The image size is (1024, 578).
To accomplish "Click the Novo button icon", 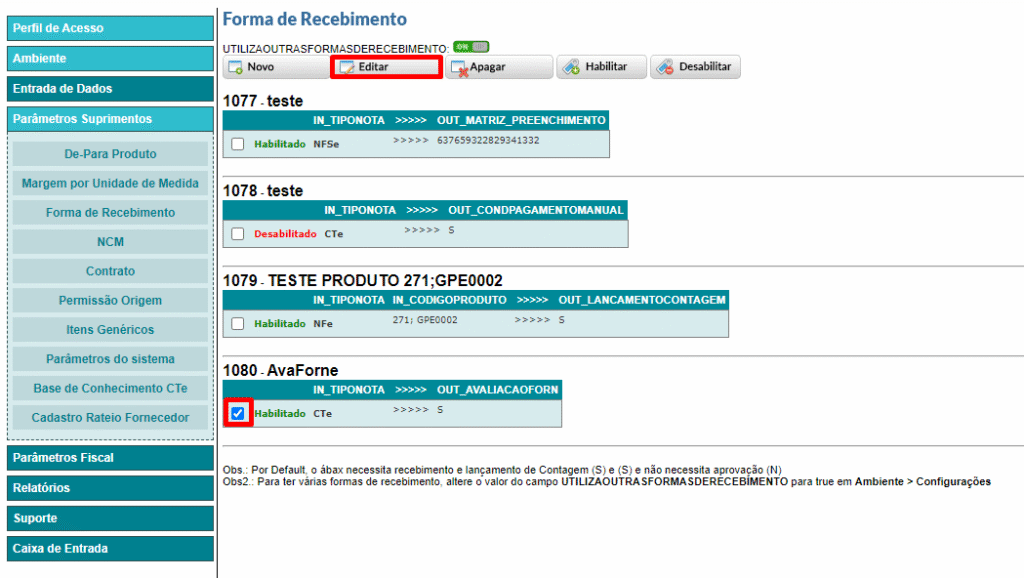I will 235,68.
